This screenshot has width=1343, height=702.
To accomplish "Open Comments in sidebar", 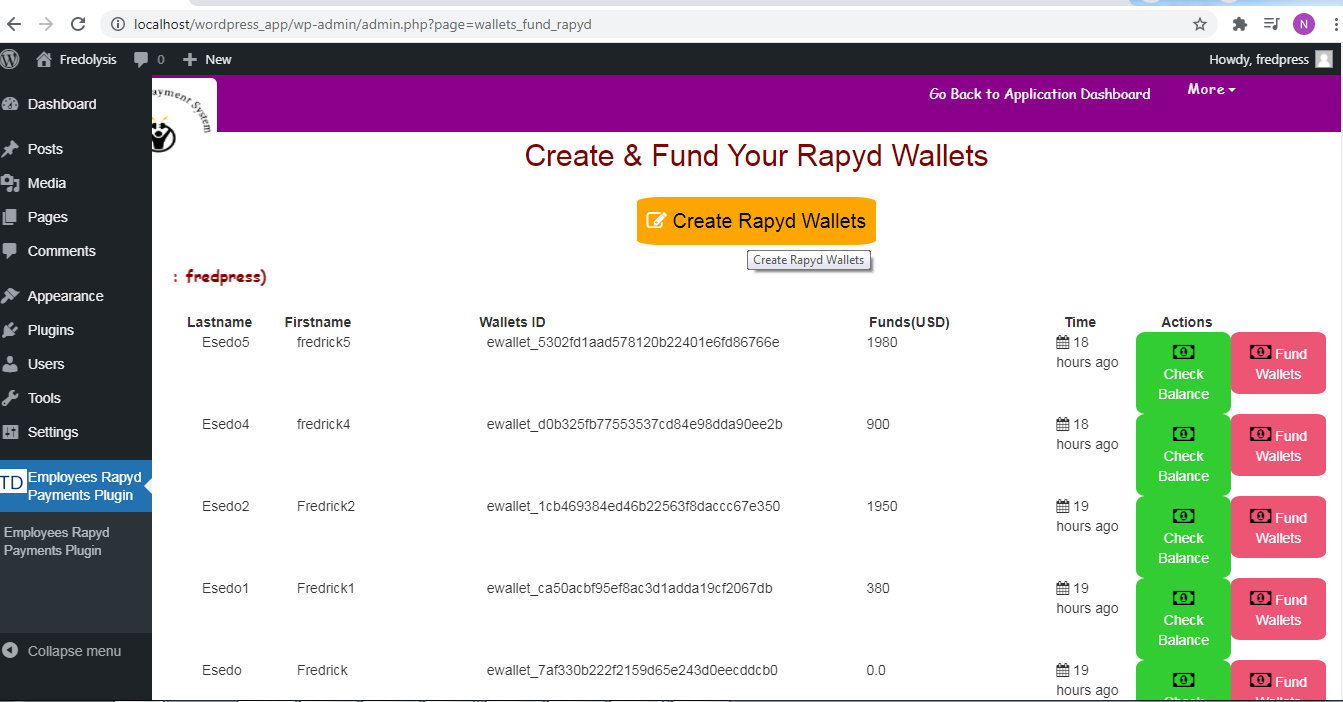I will tap(76, 251).
